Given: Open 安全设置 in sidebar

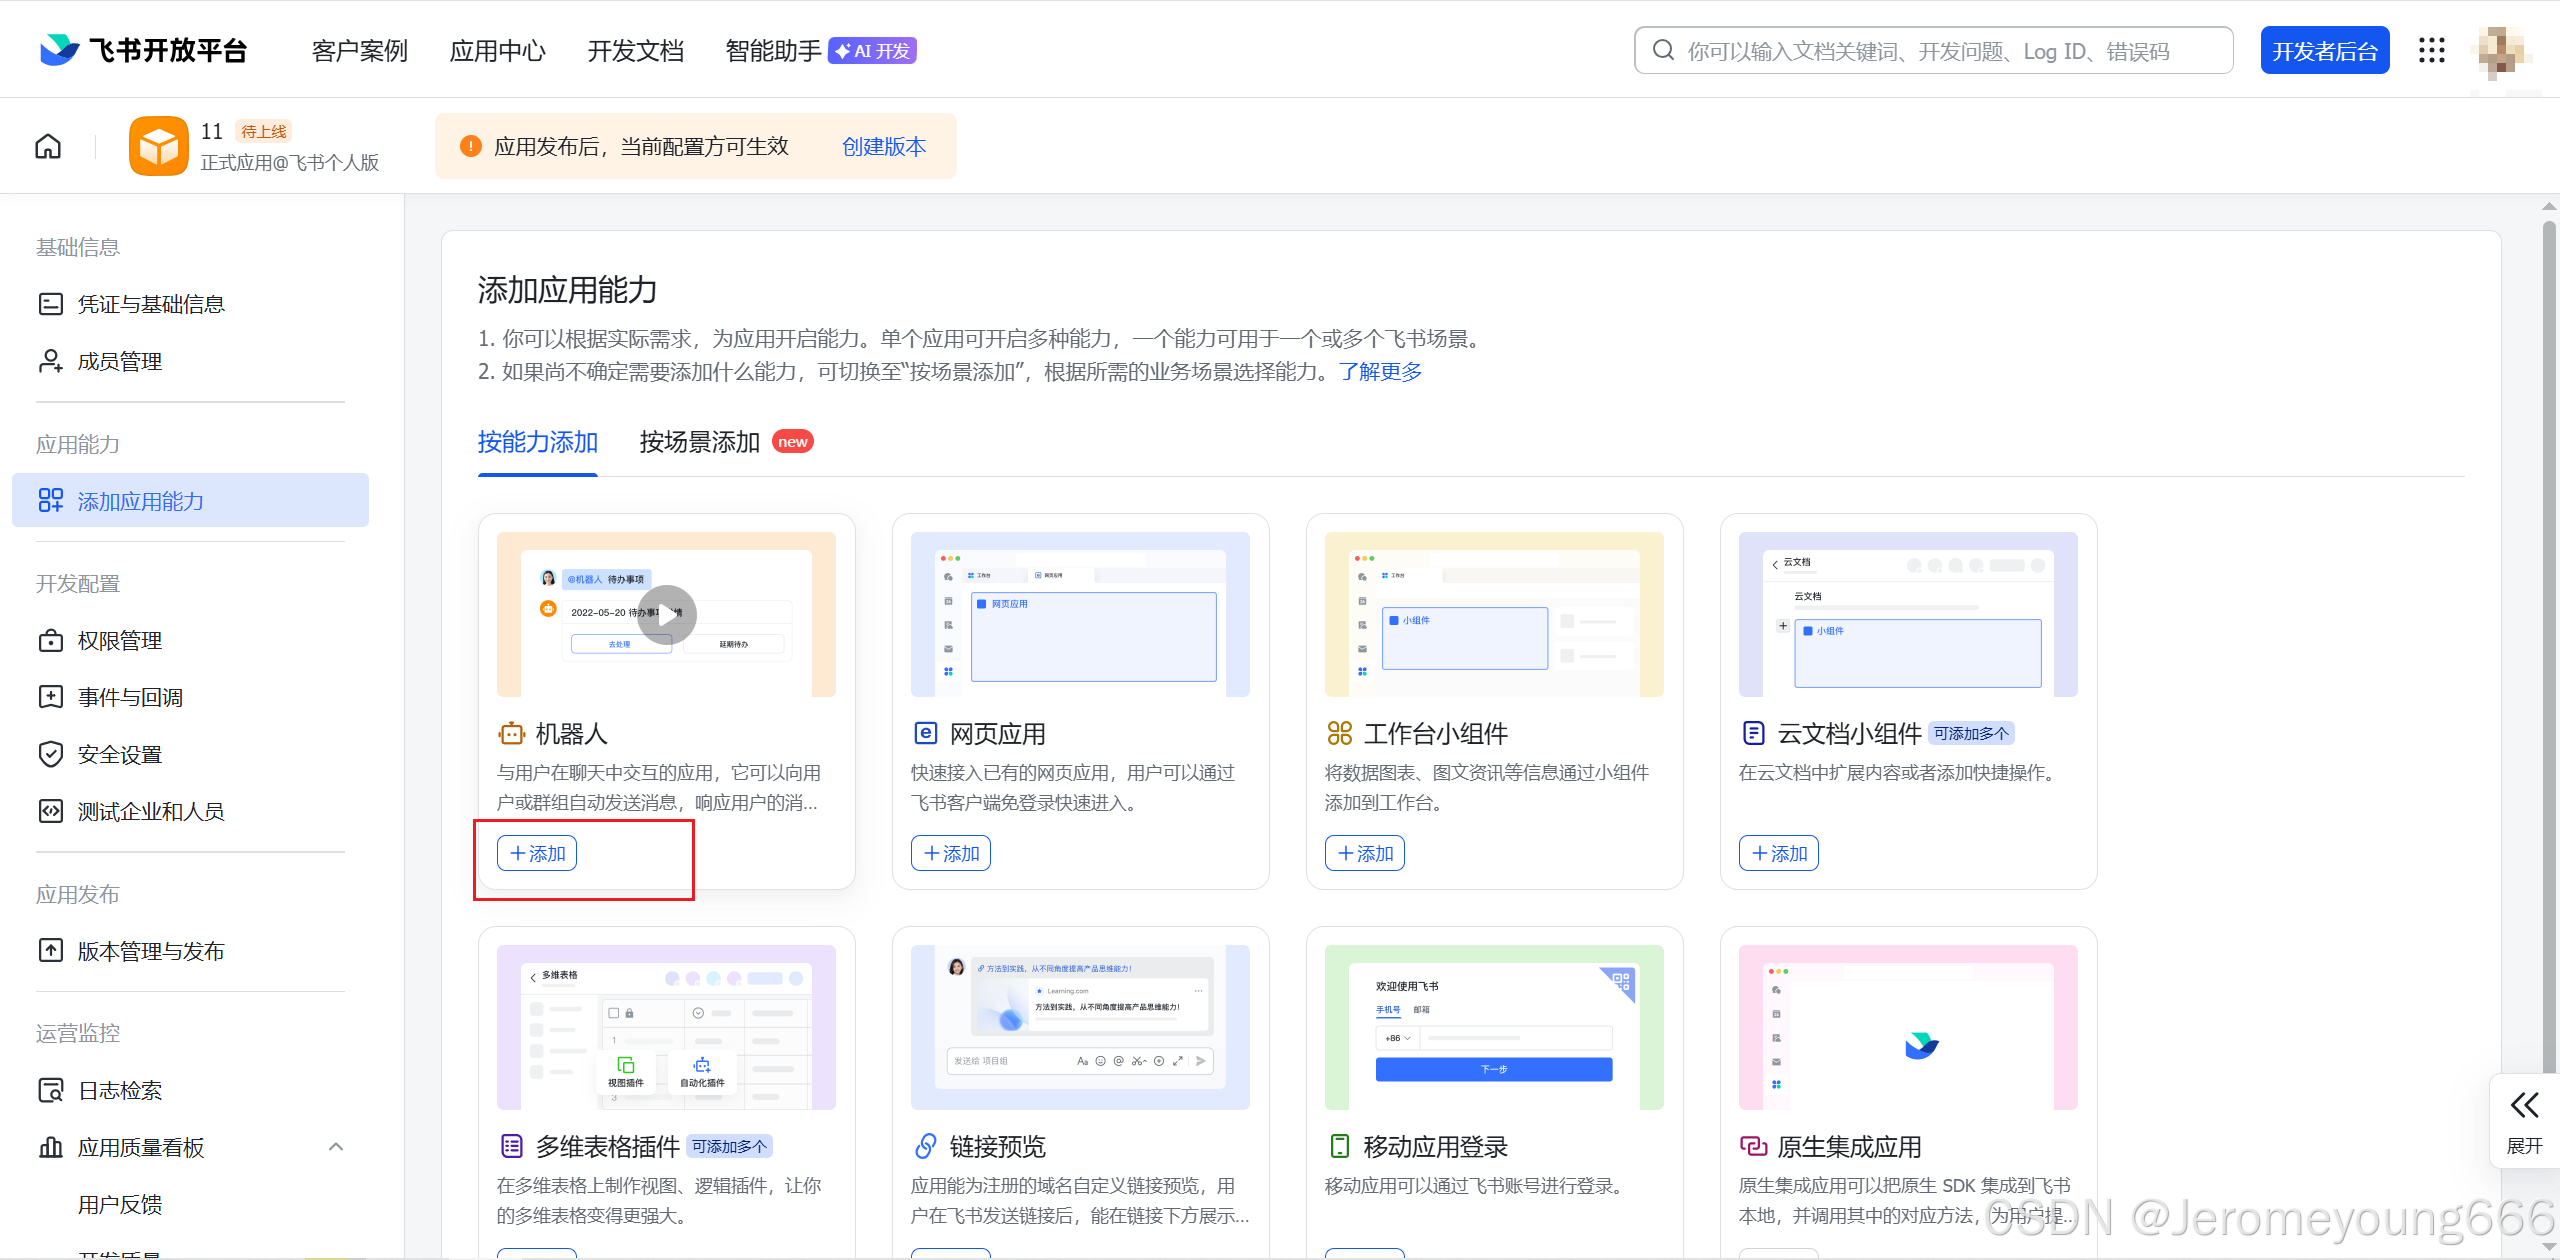Looking at the screenshot, I should point(120,754).
